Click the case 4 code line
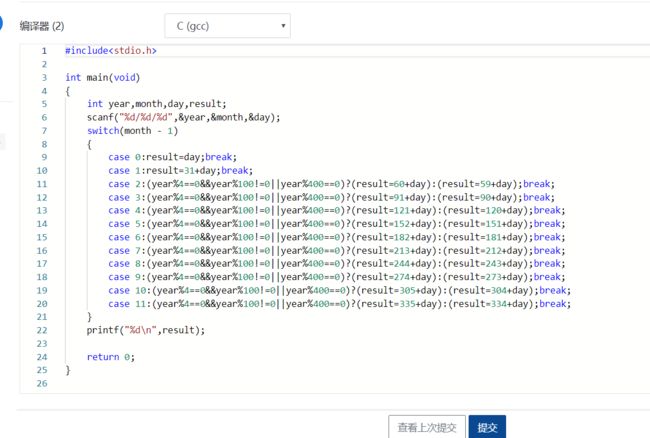650x438 pixels. pos(337,211)
